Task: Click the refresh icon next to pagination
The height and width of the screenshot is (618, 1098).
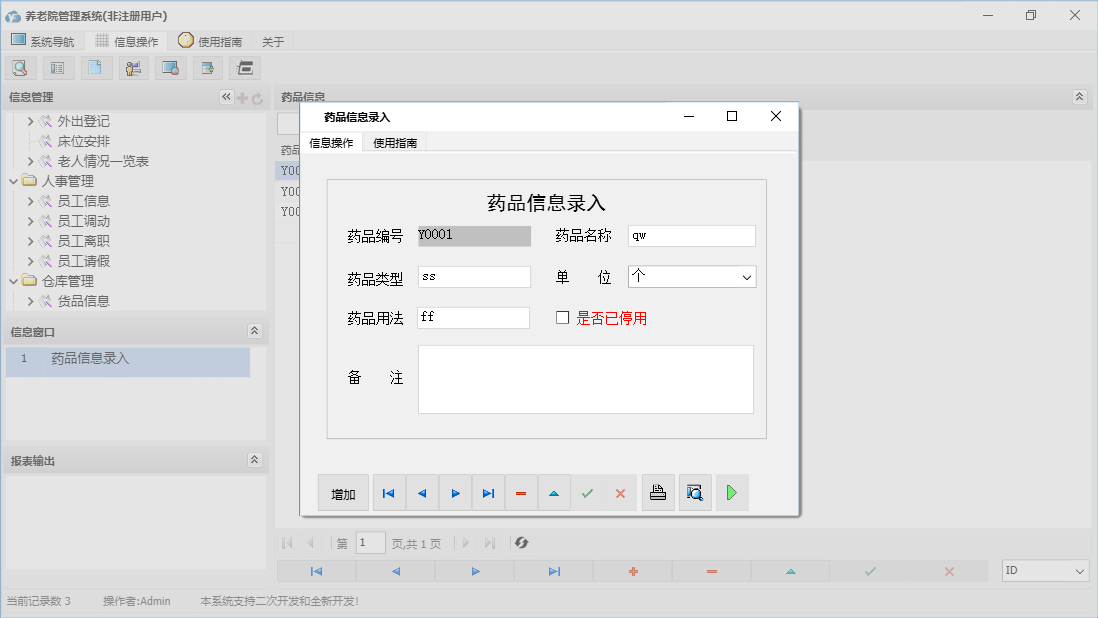Action: pos(520,543)
